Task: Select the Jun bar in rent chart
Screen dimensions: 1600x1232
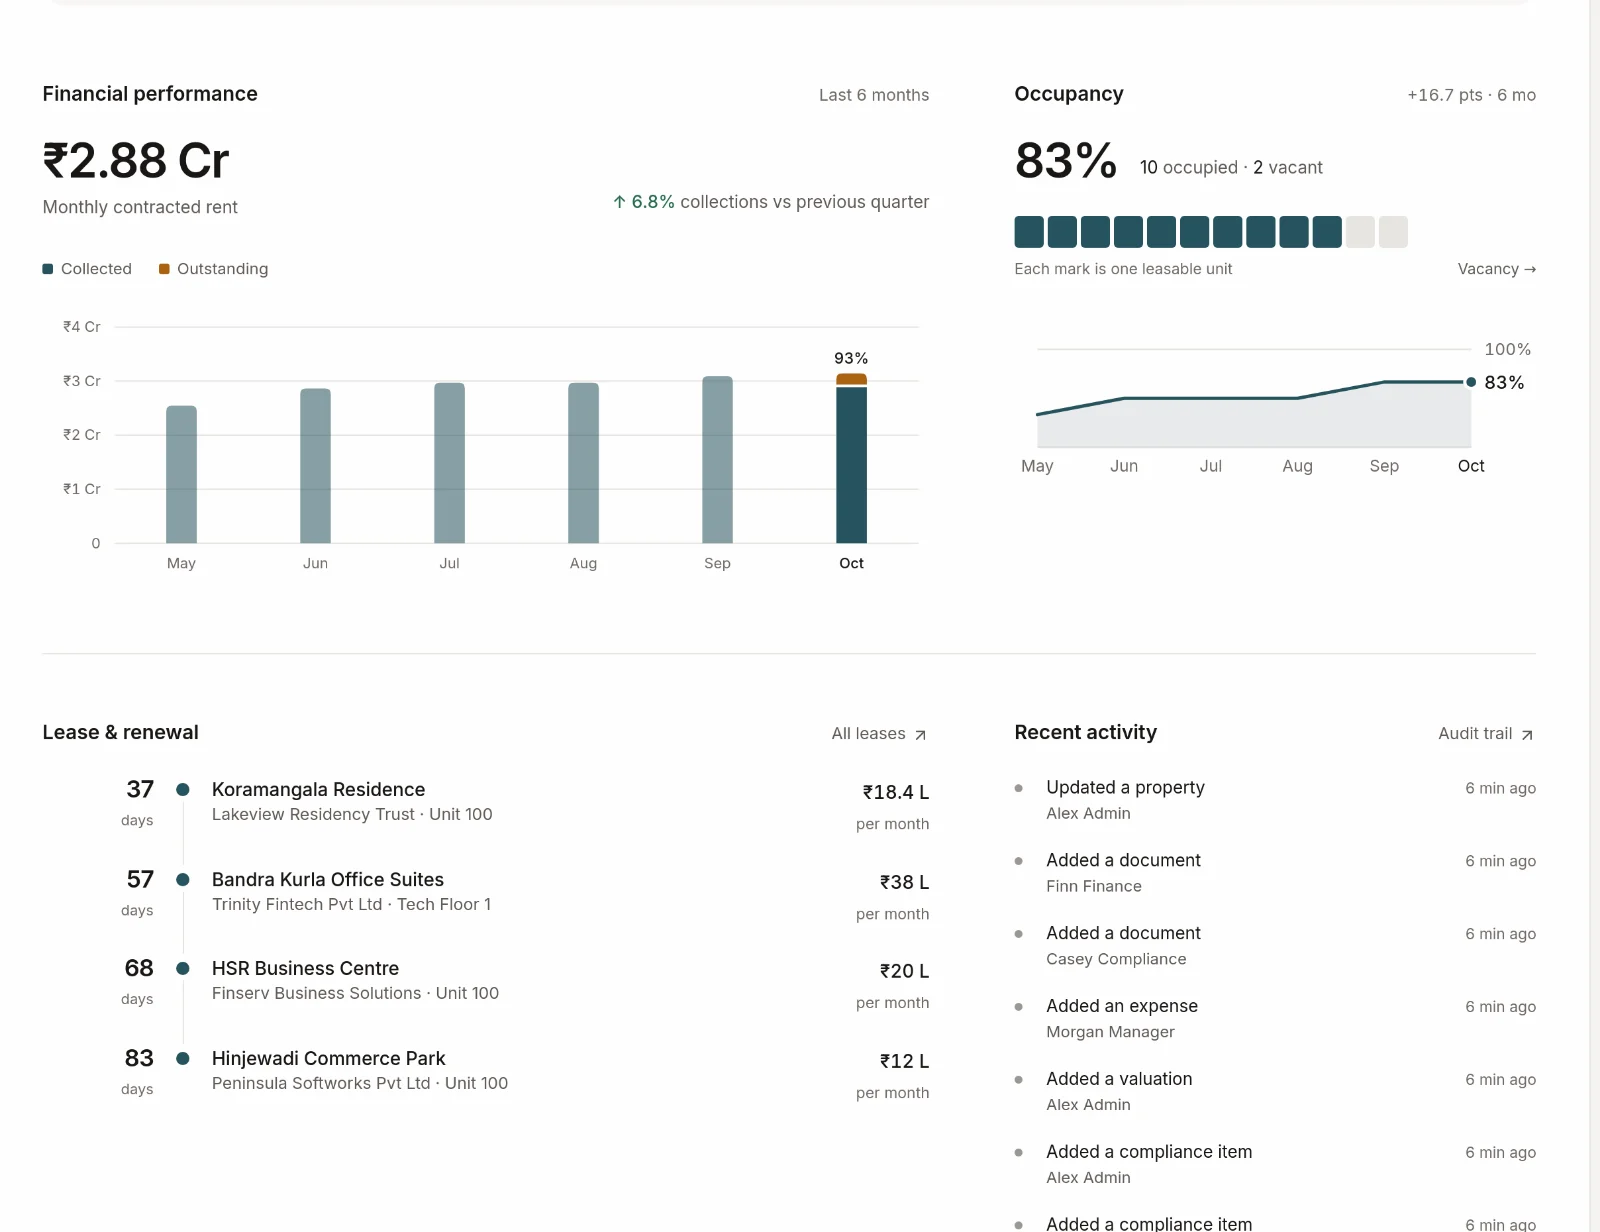Action: tap(315, 466)
